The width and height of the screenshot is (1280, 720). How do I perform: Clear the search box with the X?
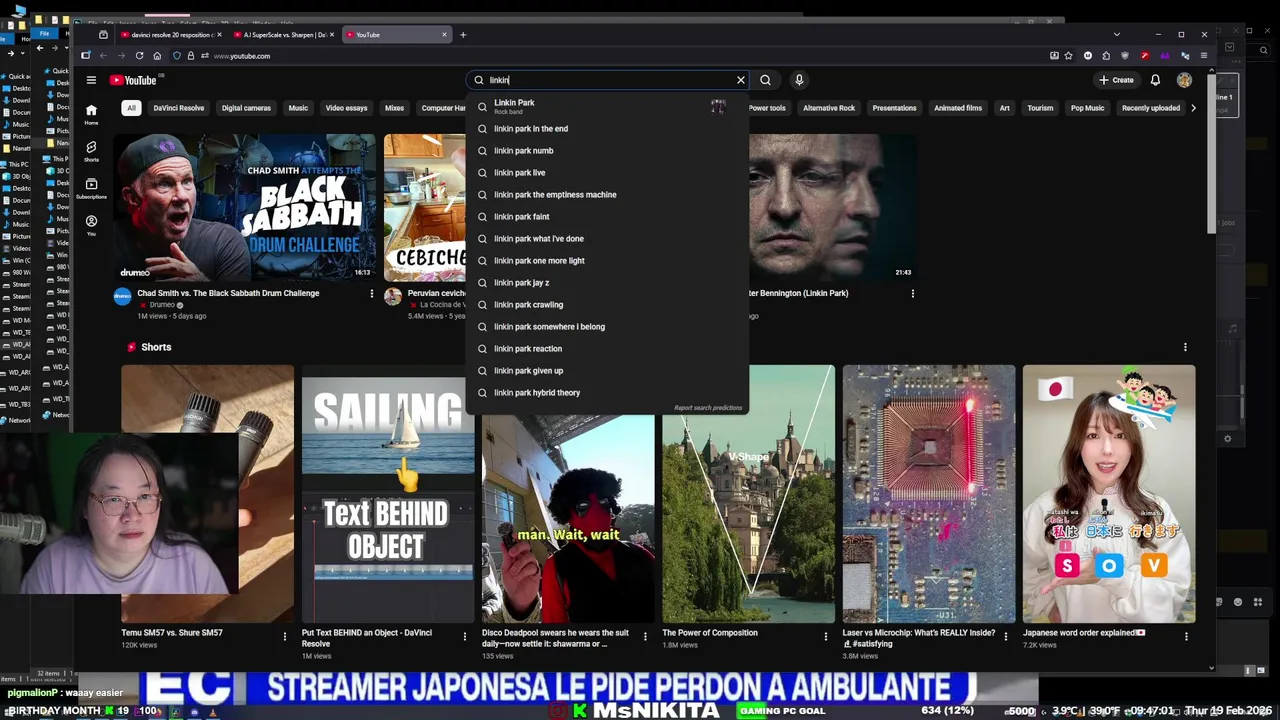click(x=741, y=80)
